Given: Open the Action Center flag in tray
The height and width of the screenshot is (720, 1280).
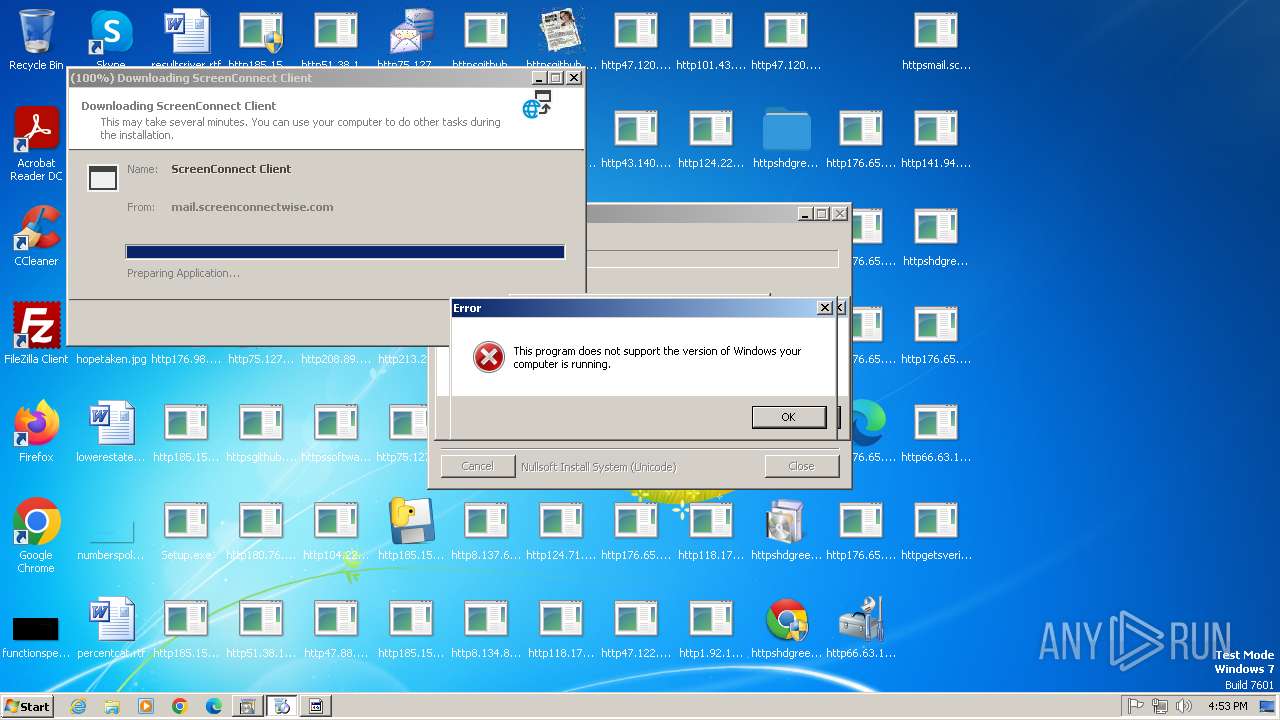Looking at the screenshot, I should [x=1136, y=706].
